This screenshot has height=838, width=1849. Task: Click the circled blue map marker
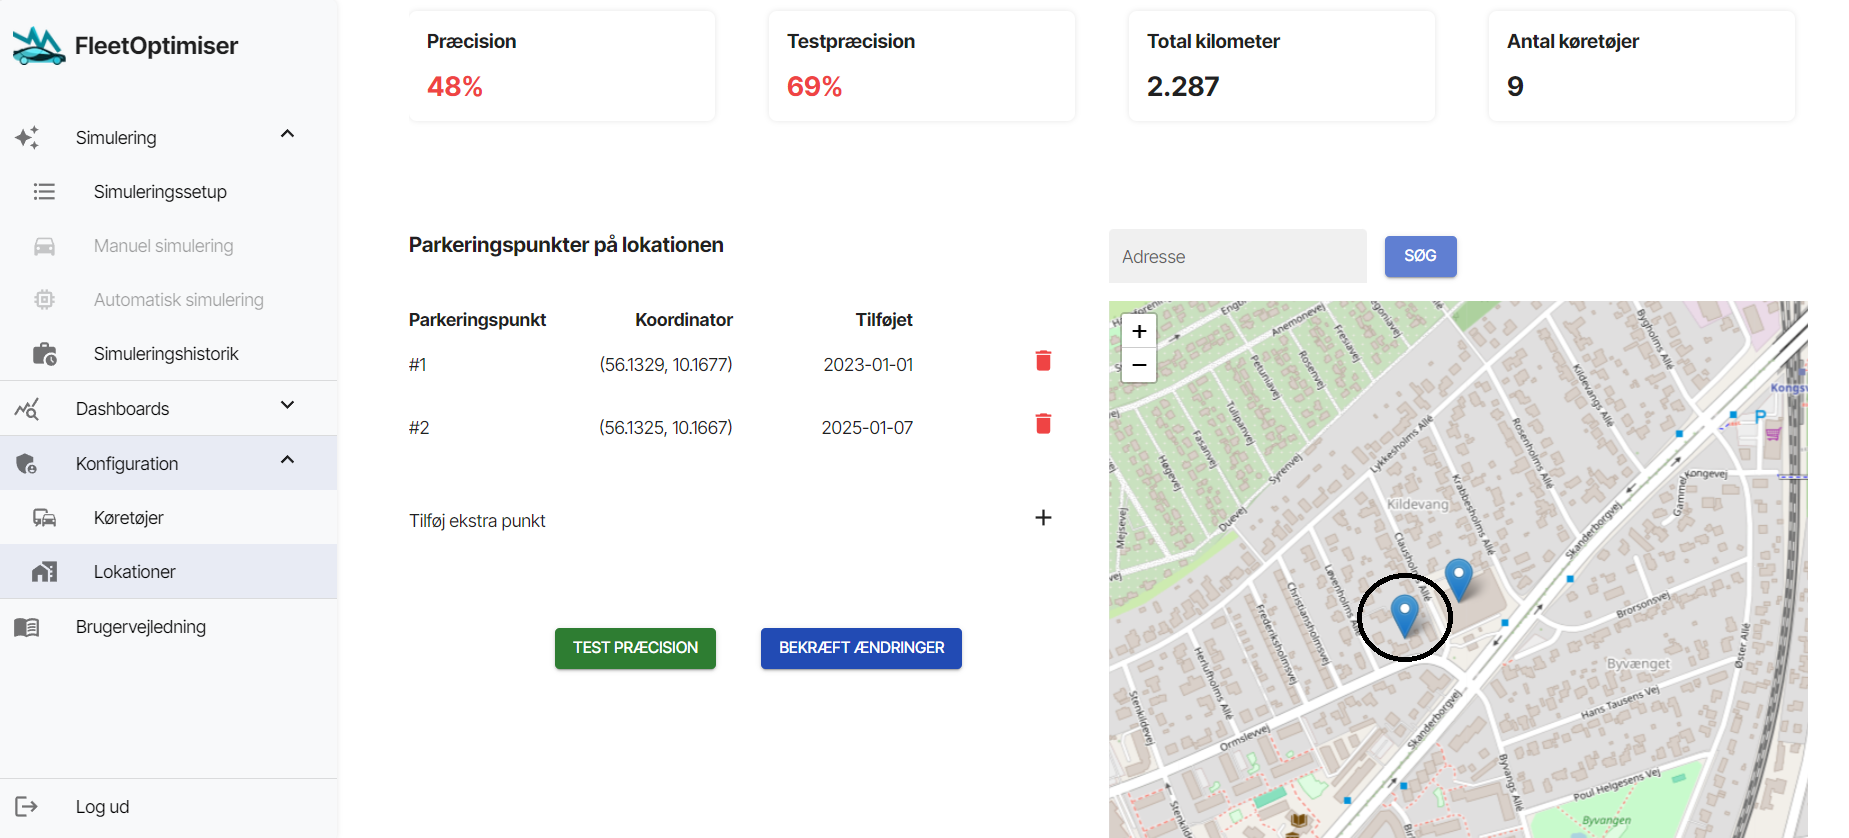(x=1405, y=612)
